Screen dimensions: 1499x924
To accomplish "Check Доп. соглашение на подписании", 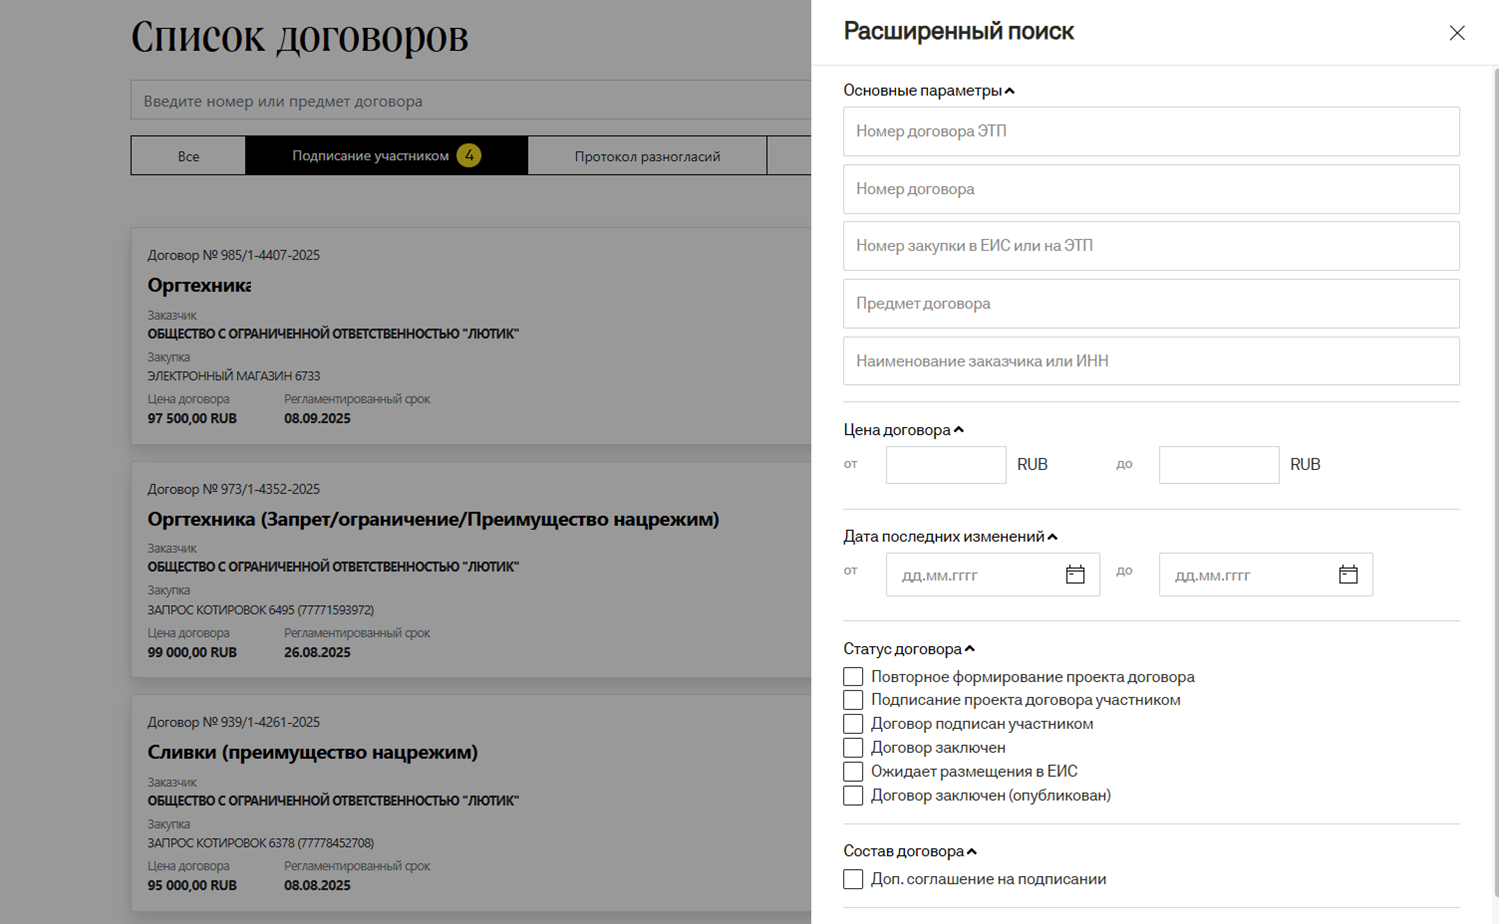I will (853, 879).
